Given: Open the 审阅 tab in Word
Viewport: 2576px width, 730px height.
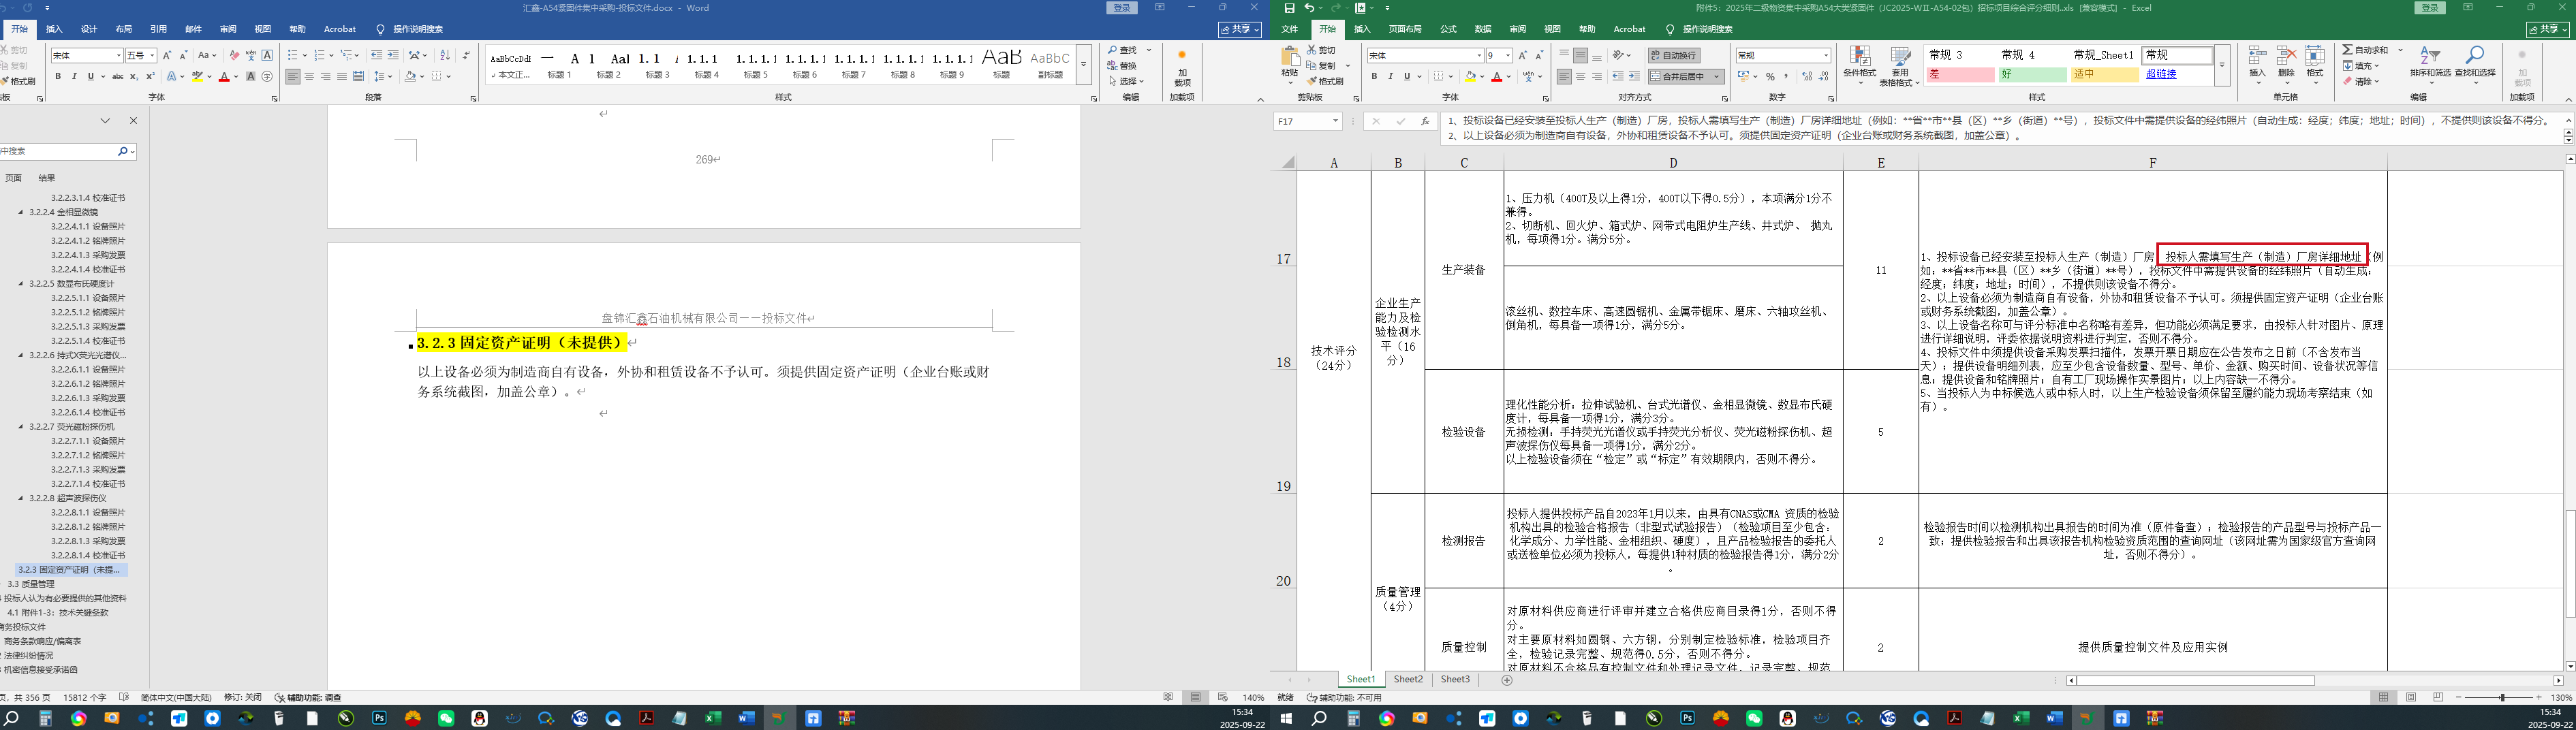Looking at the screenshot, I should coord(228,29).
